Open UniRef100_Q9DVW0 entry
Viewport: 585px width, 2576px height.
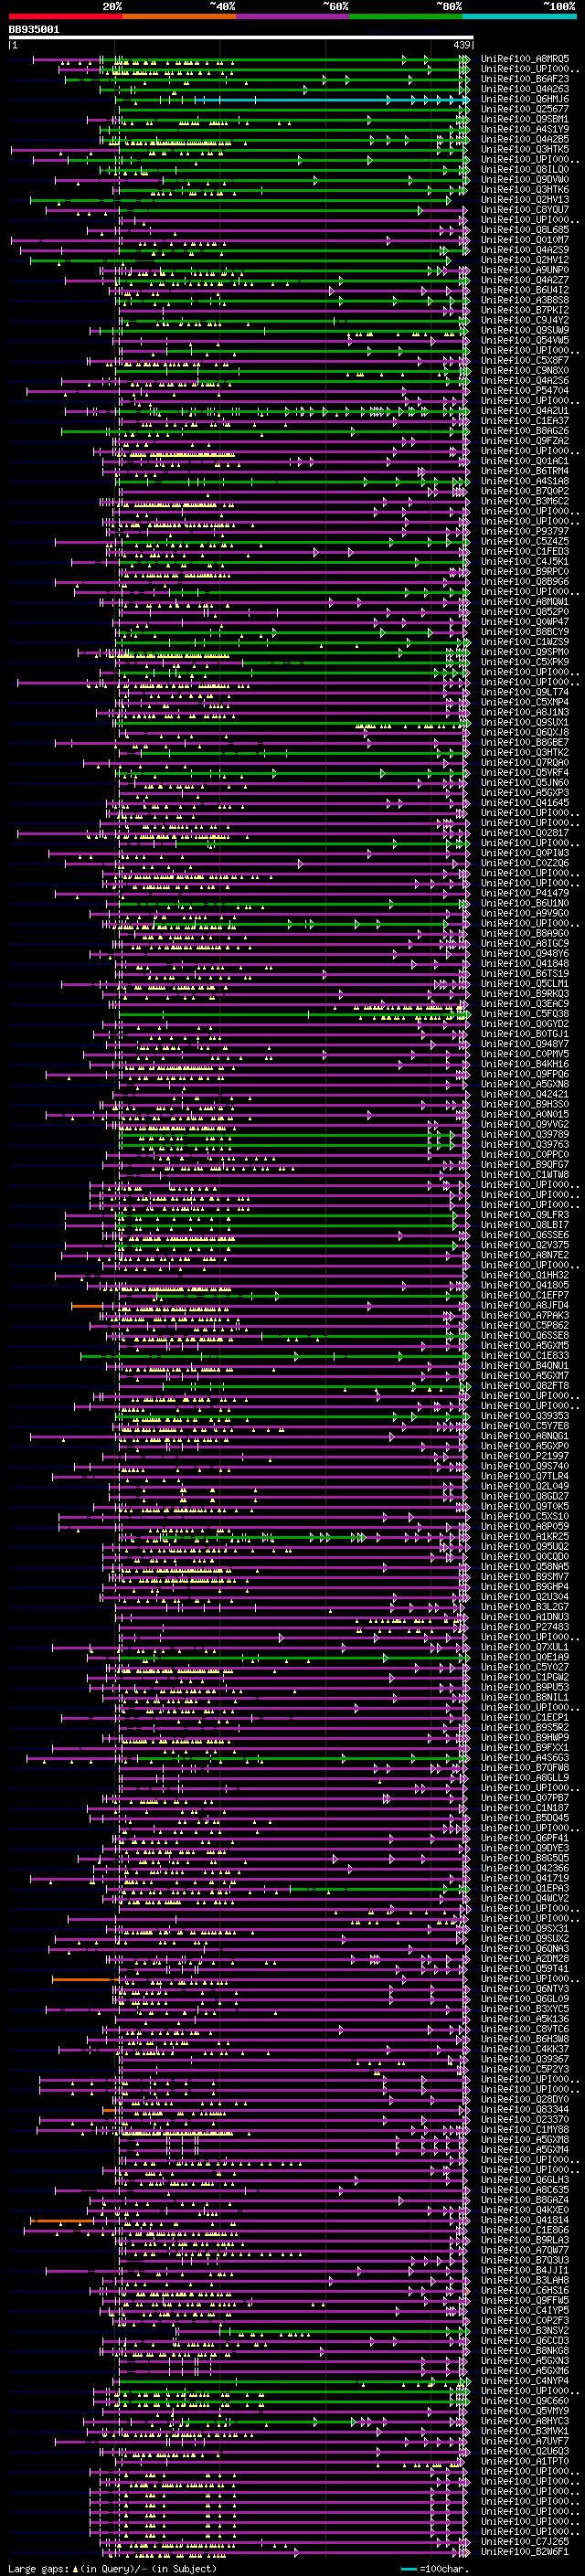point(525,179)
